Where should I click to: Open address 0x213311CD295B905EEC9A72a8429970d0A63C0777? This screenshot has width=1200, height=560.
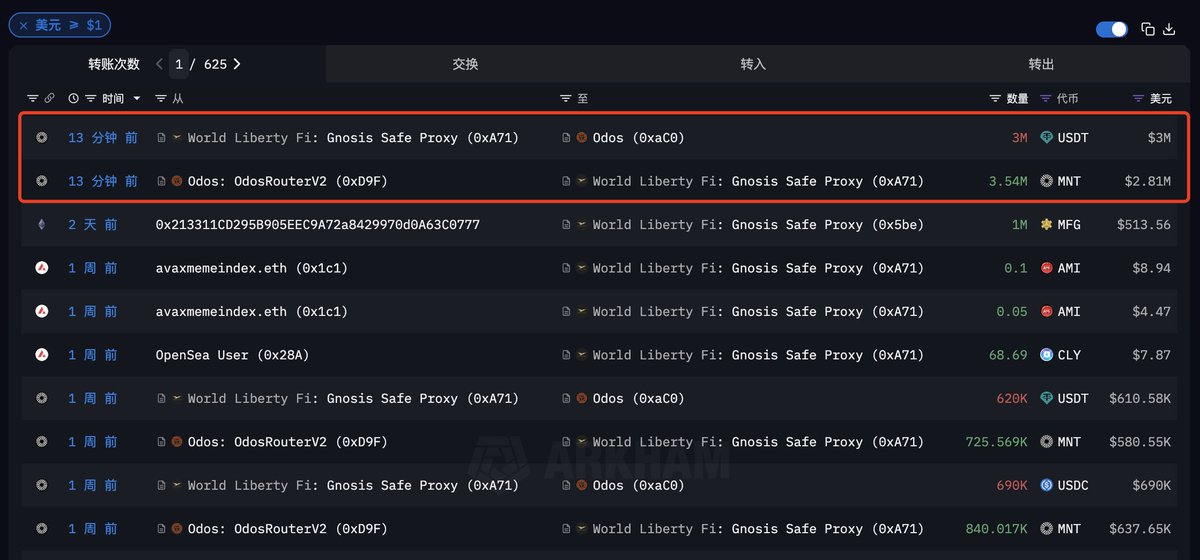pyautogui.click(x=318, y=225)
